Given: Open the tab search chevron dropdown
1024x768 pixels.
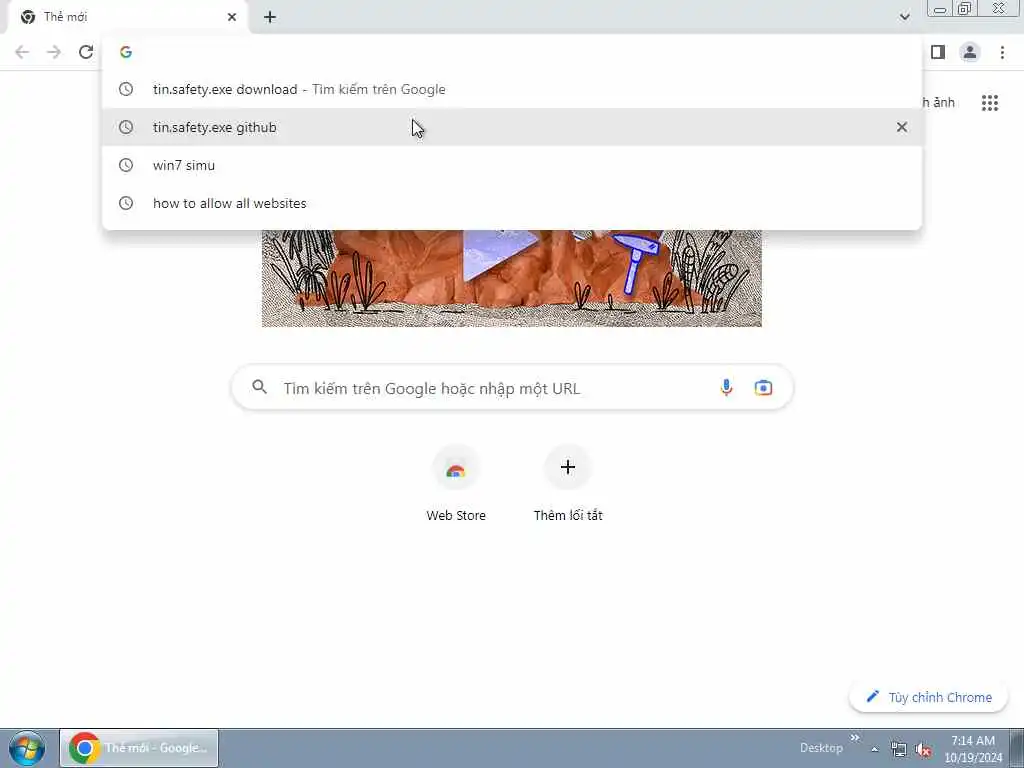Looking at the screenshot, I should coord(904,17).
